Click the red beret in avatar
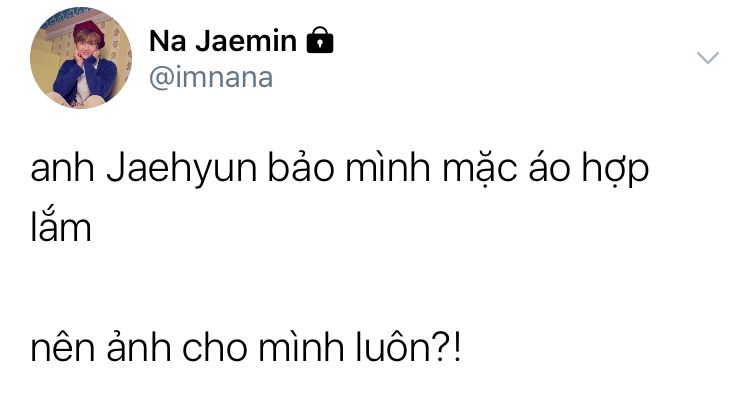This screenshot has height=396, width=750. click(x=89, y=32)
